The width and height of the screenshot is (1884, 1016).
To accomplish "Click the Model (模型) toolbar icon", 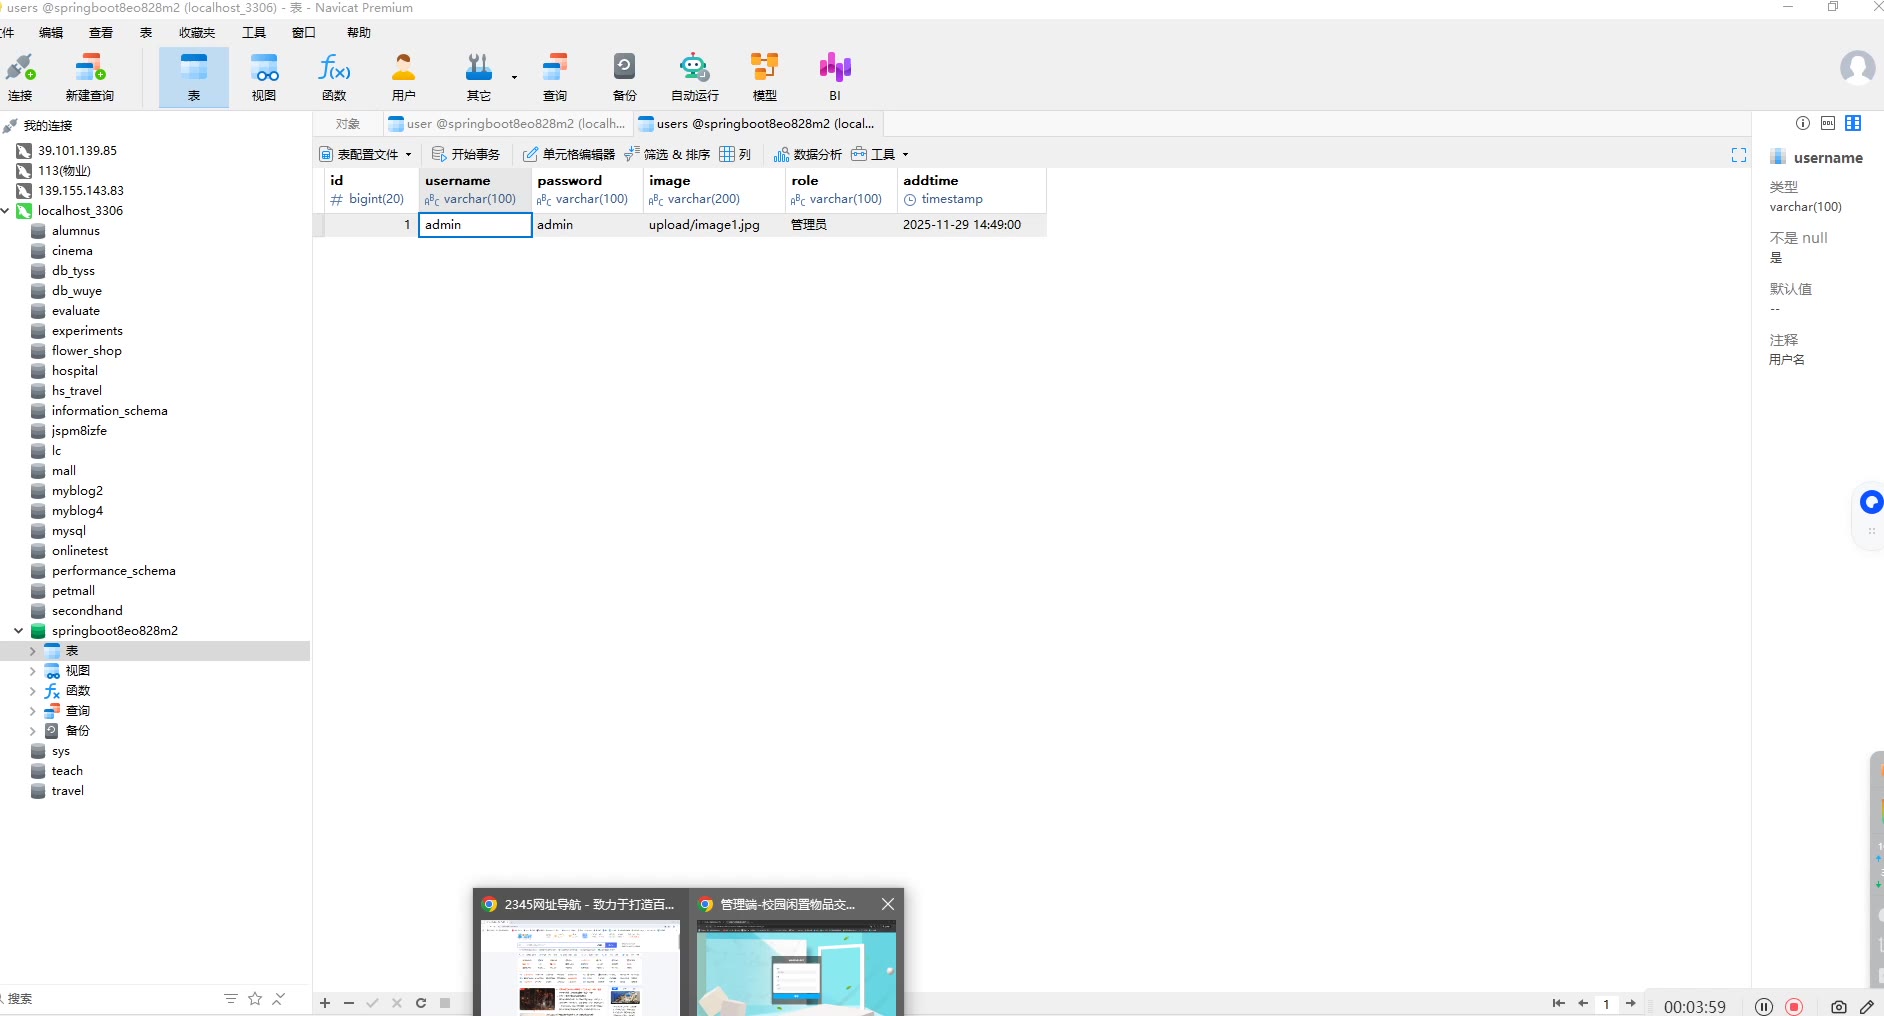I will [765, 77].
